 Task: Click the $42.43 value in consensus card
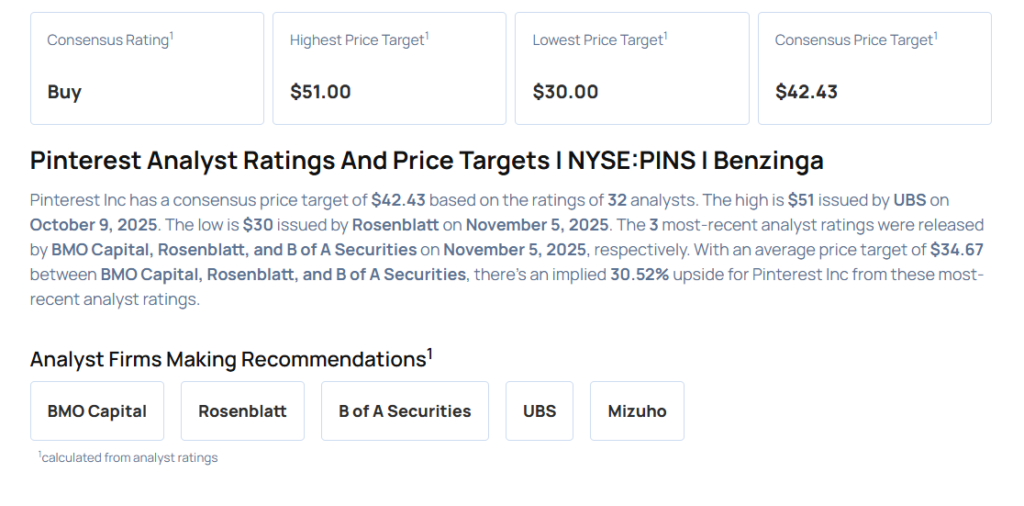click(806, 92)
